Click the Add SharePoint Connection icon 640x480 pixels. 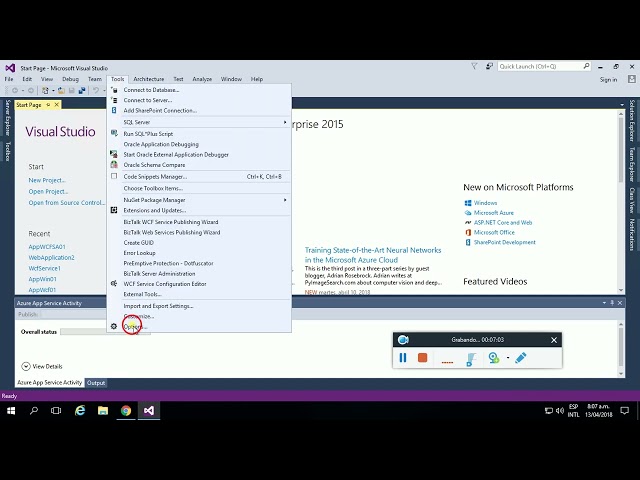point(114,110)
